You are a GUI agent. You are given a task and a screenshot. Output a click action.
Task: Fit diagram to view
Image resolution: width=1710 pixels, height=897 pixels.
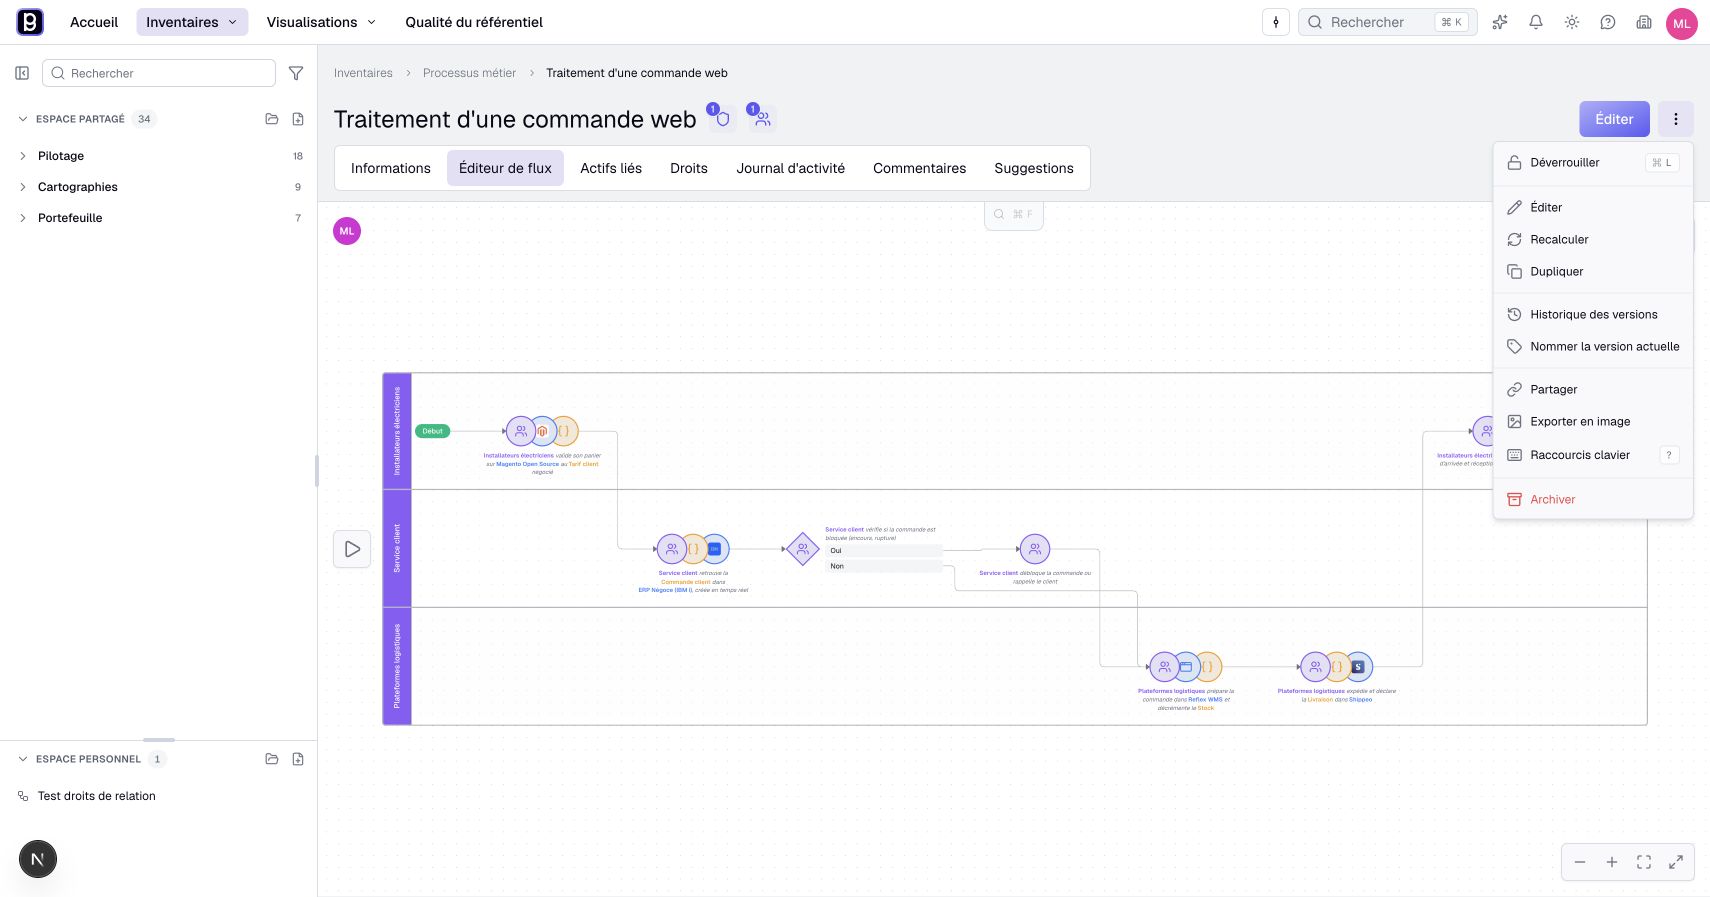[1644, 862]
